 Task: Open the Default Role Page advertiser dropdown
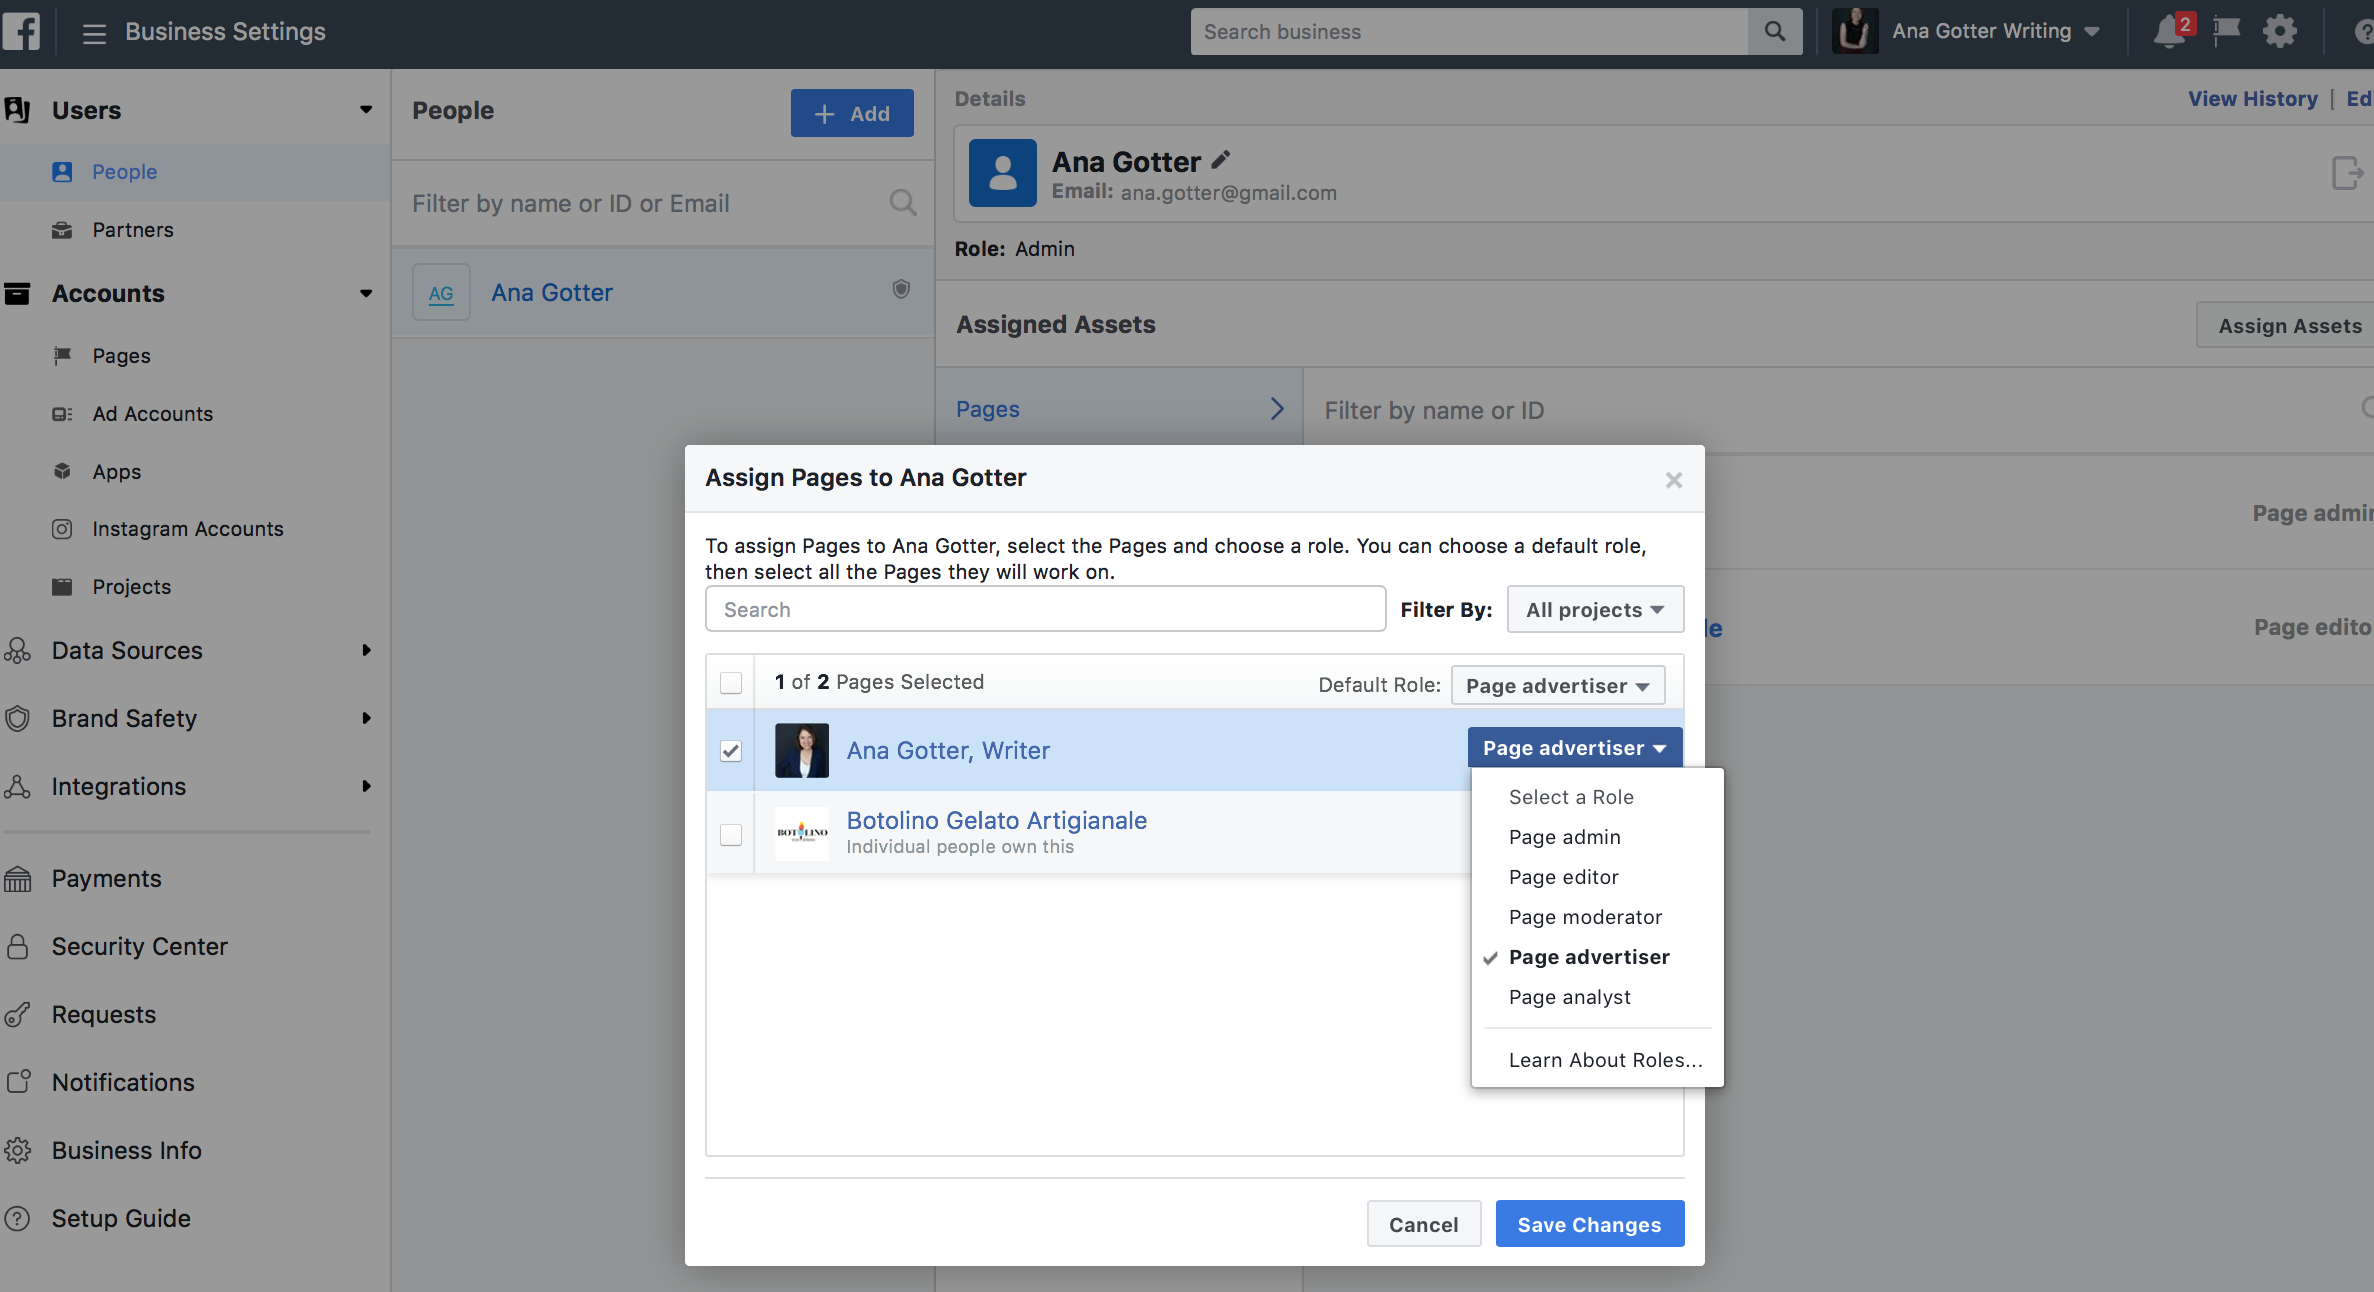1558,686
